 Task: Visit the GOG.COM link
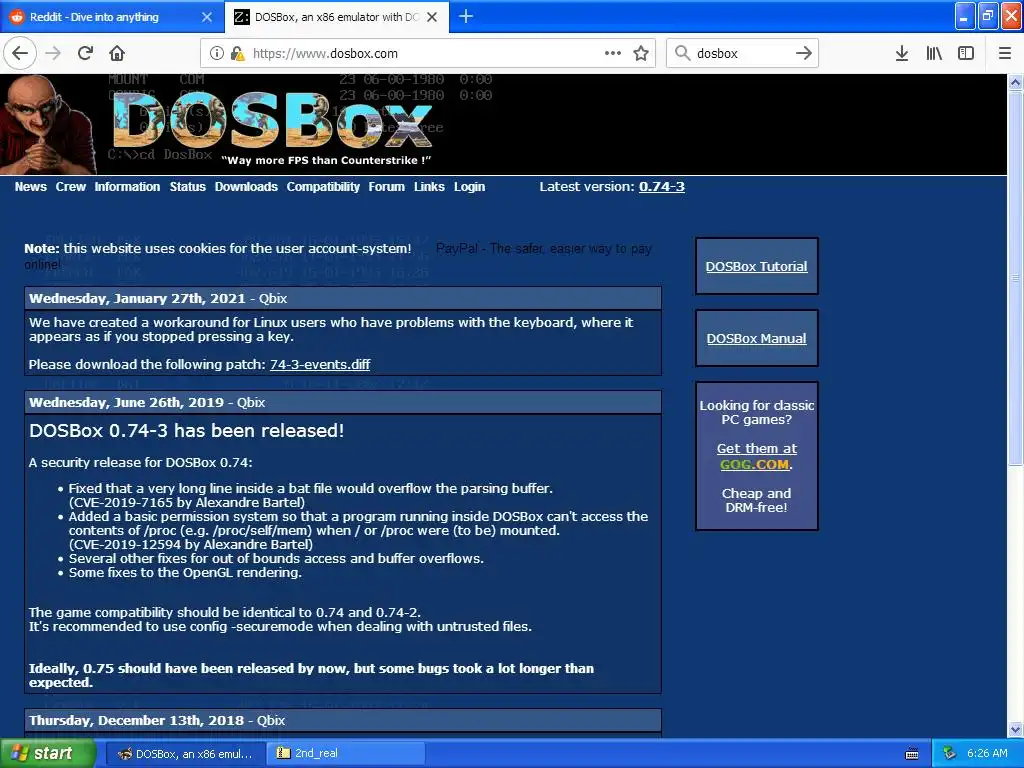(754, 464)
